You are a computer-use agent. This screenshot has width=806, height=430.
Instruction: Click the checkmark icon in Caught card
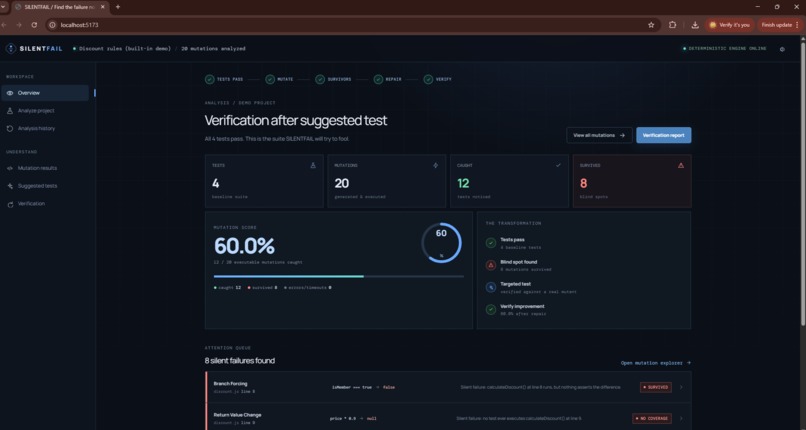click(x=558, y=165)
